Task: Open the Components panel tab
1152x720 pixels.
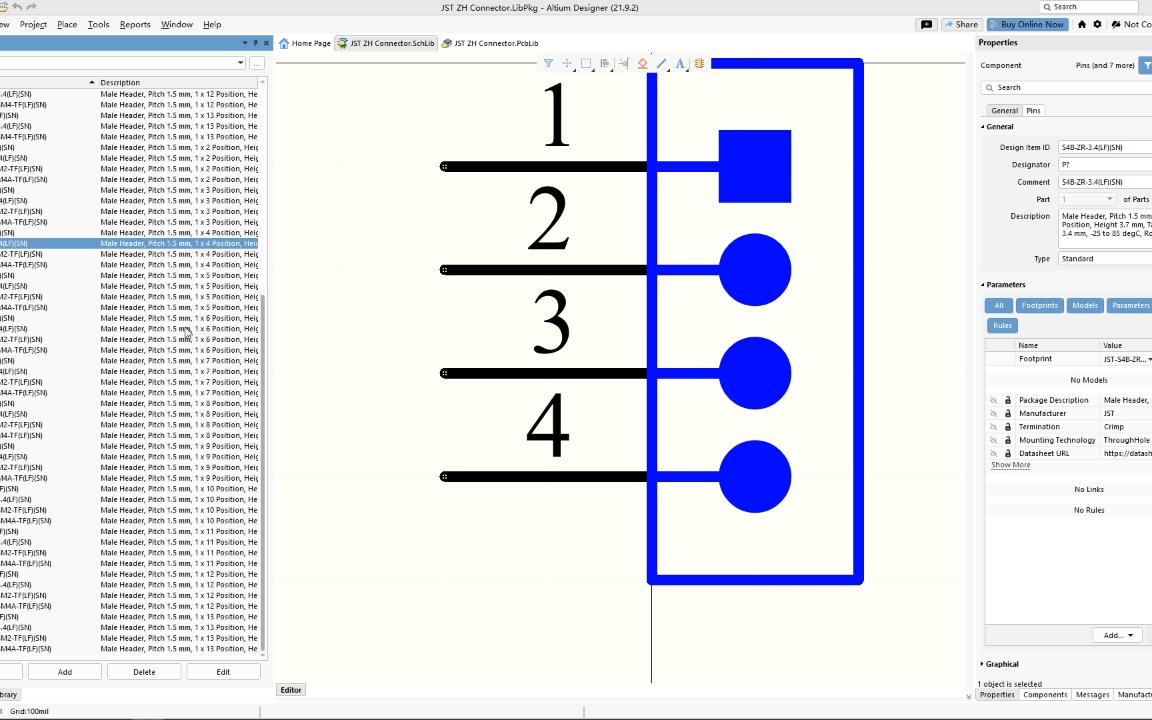Action: tap(1045, 695)
